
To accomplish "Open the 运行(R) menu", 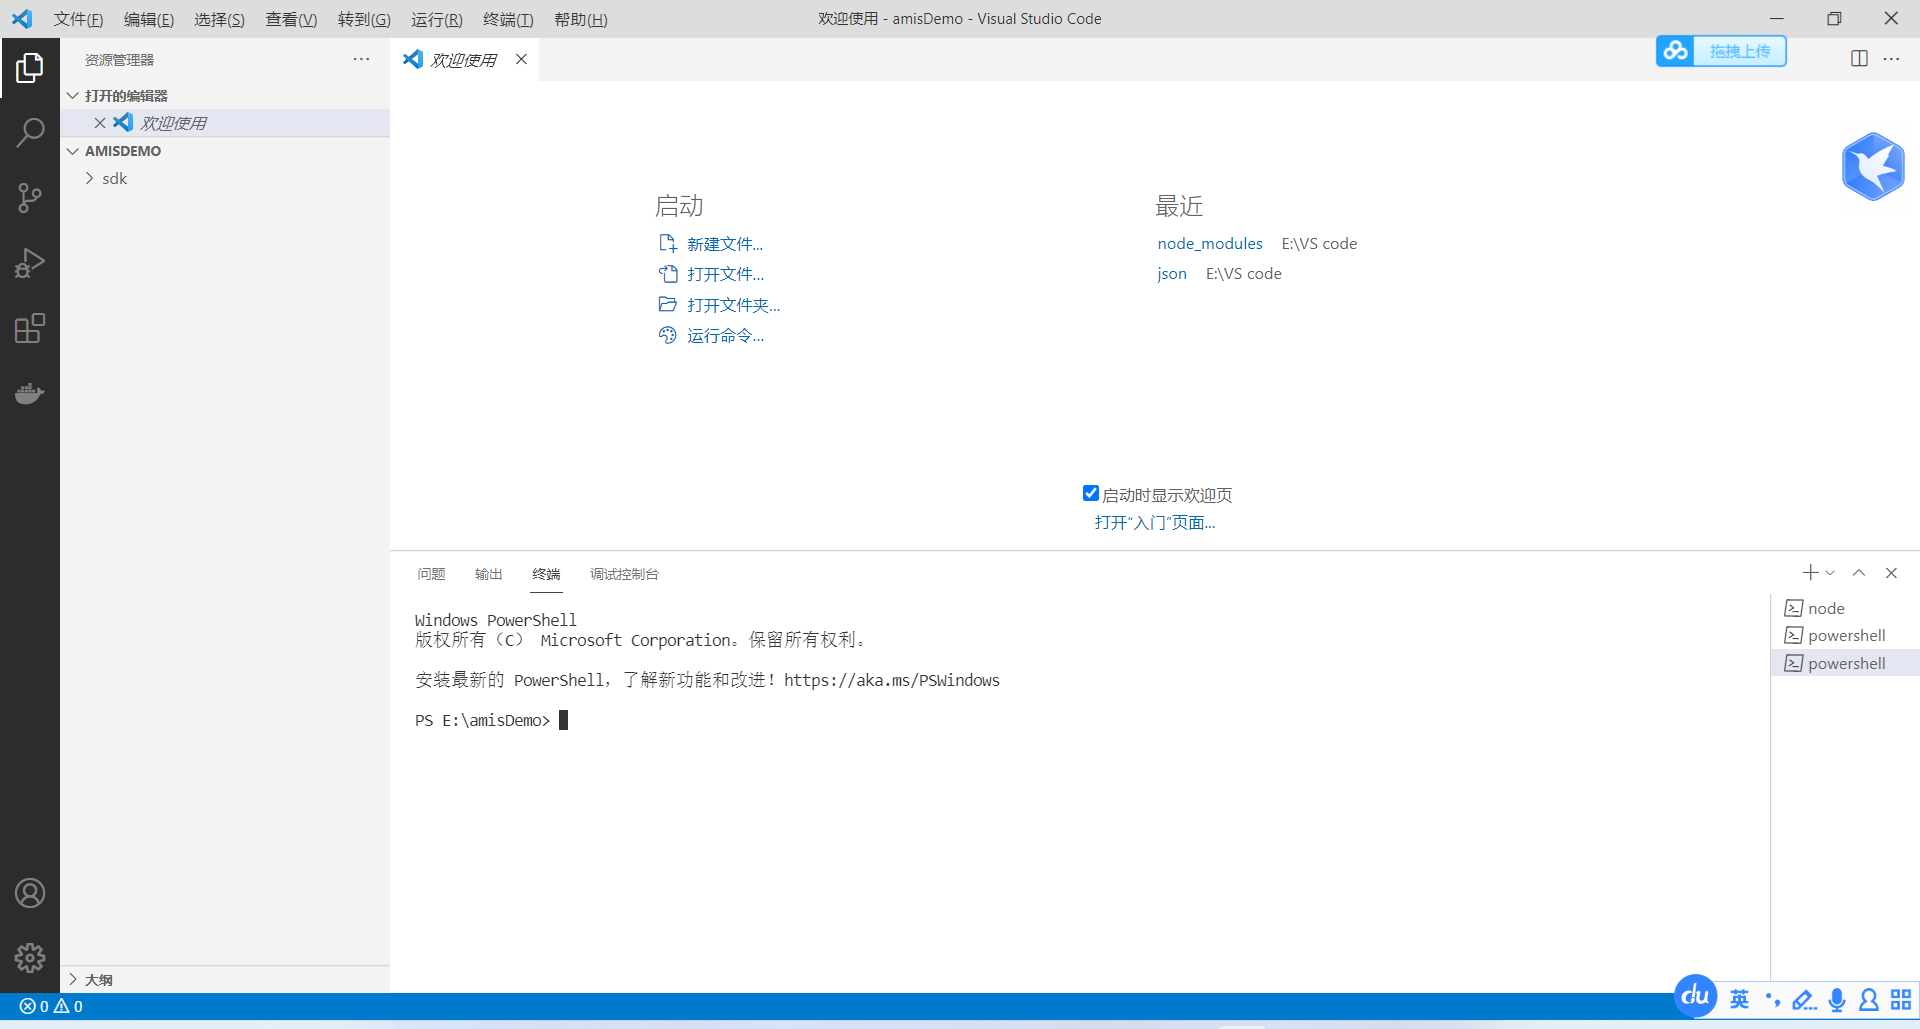I will click(x=436, y=19).
